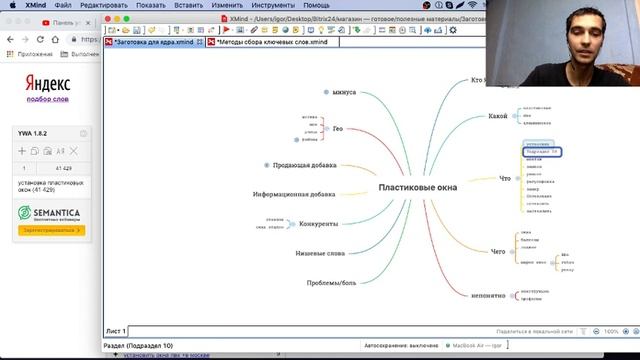Reload the browser page
Image resolution: width=640 pixels, height=360 pixels.
40,39
